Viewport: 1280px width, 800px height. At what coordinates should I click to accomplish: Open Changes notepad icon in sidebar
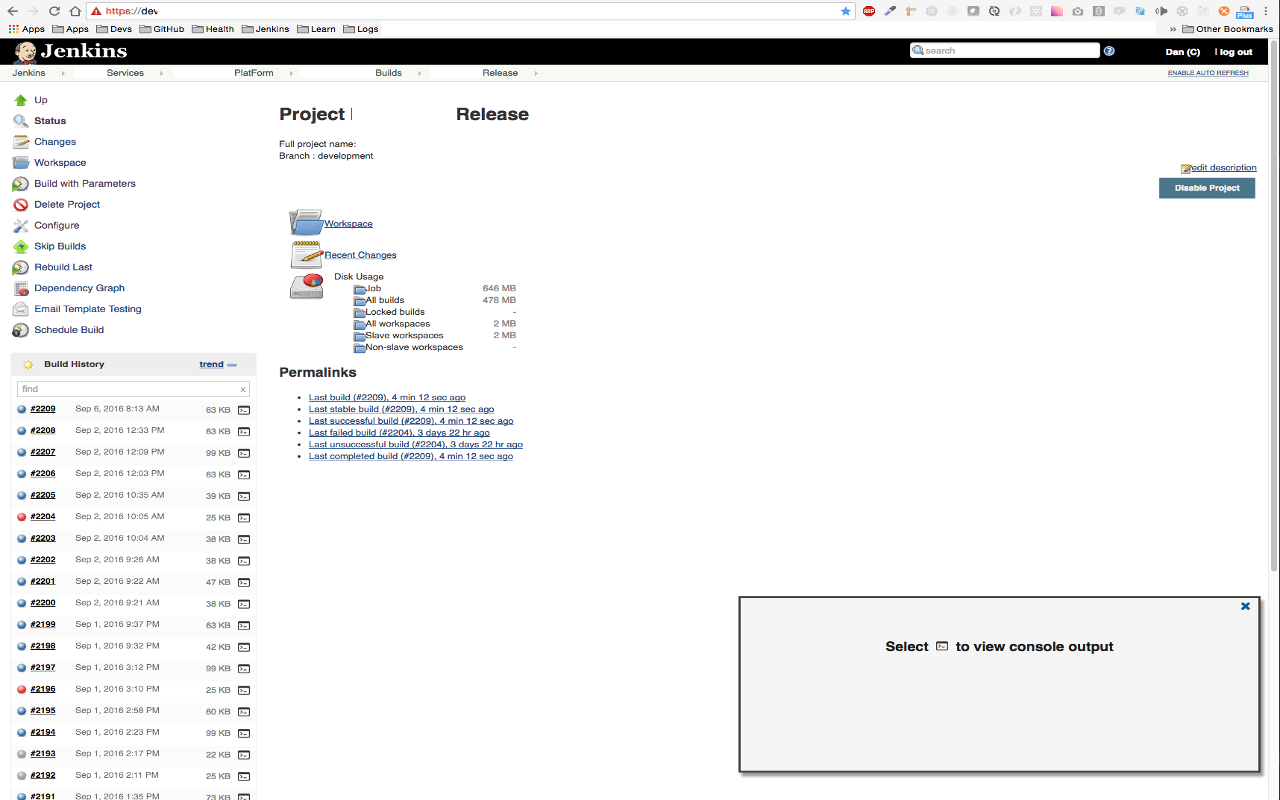[20, 142]
